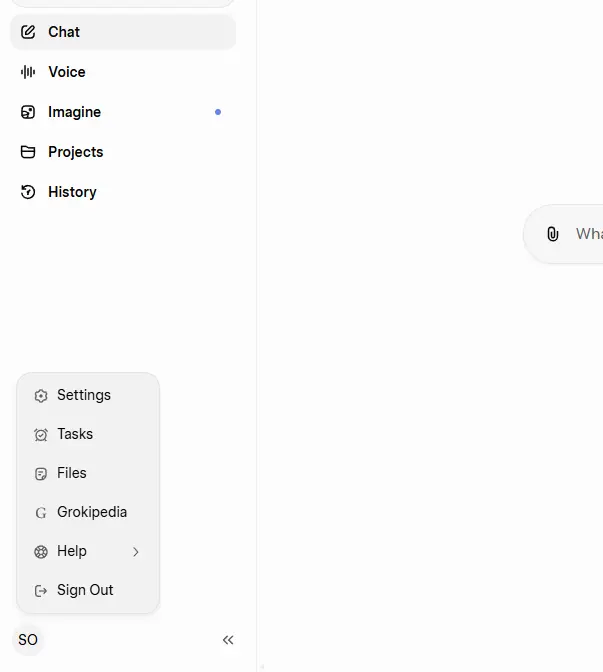Open the Projects section label
Image resolution: width=603 pixels, height=672 pixels.
pyautogui.click(x=75, y=152)
